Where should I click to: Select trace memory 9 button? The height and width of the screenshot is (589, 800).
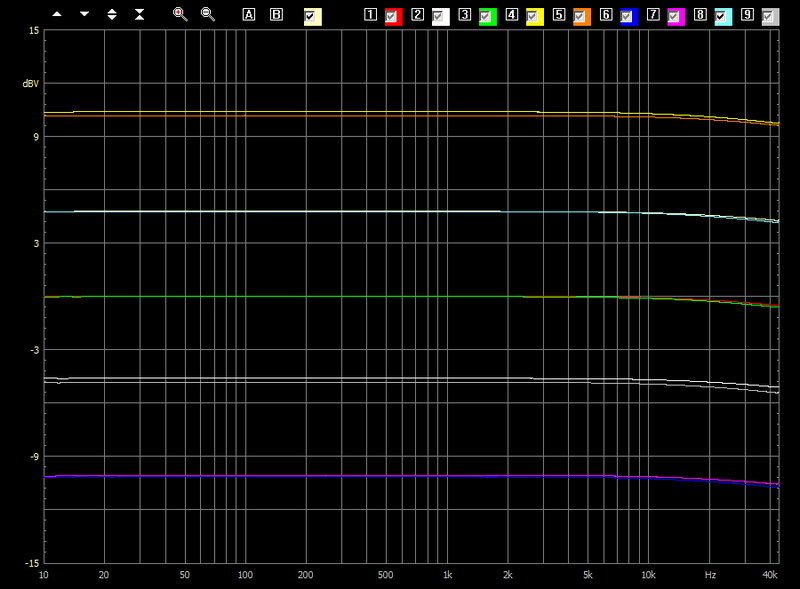point(747,14)
